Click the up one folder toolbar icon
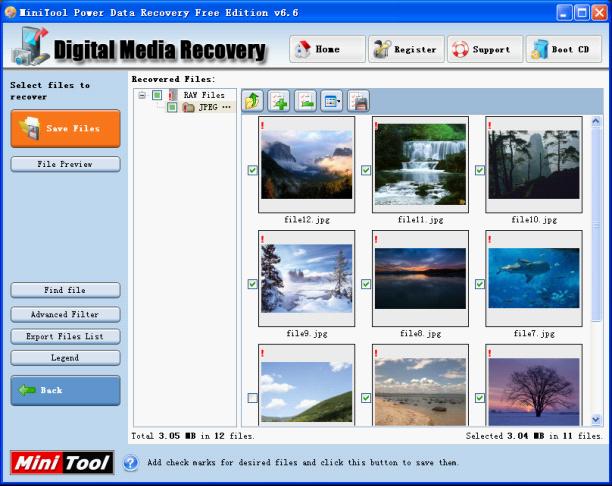The height and width of the screenshot is (486, 612). click(252, 101)
